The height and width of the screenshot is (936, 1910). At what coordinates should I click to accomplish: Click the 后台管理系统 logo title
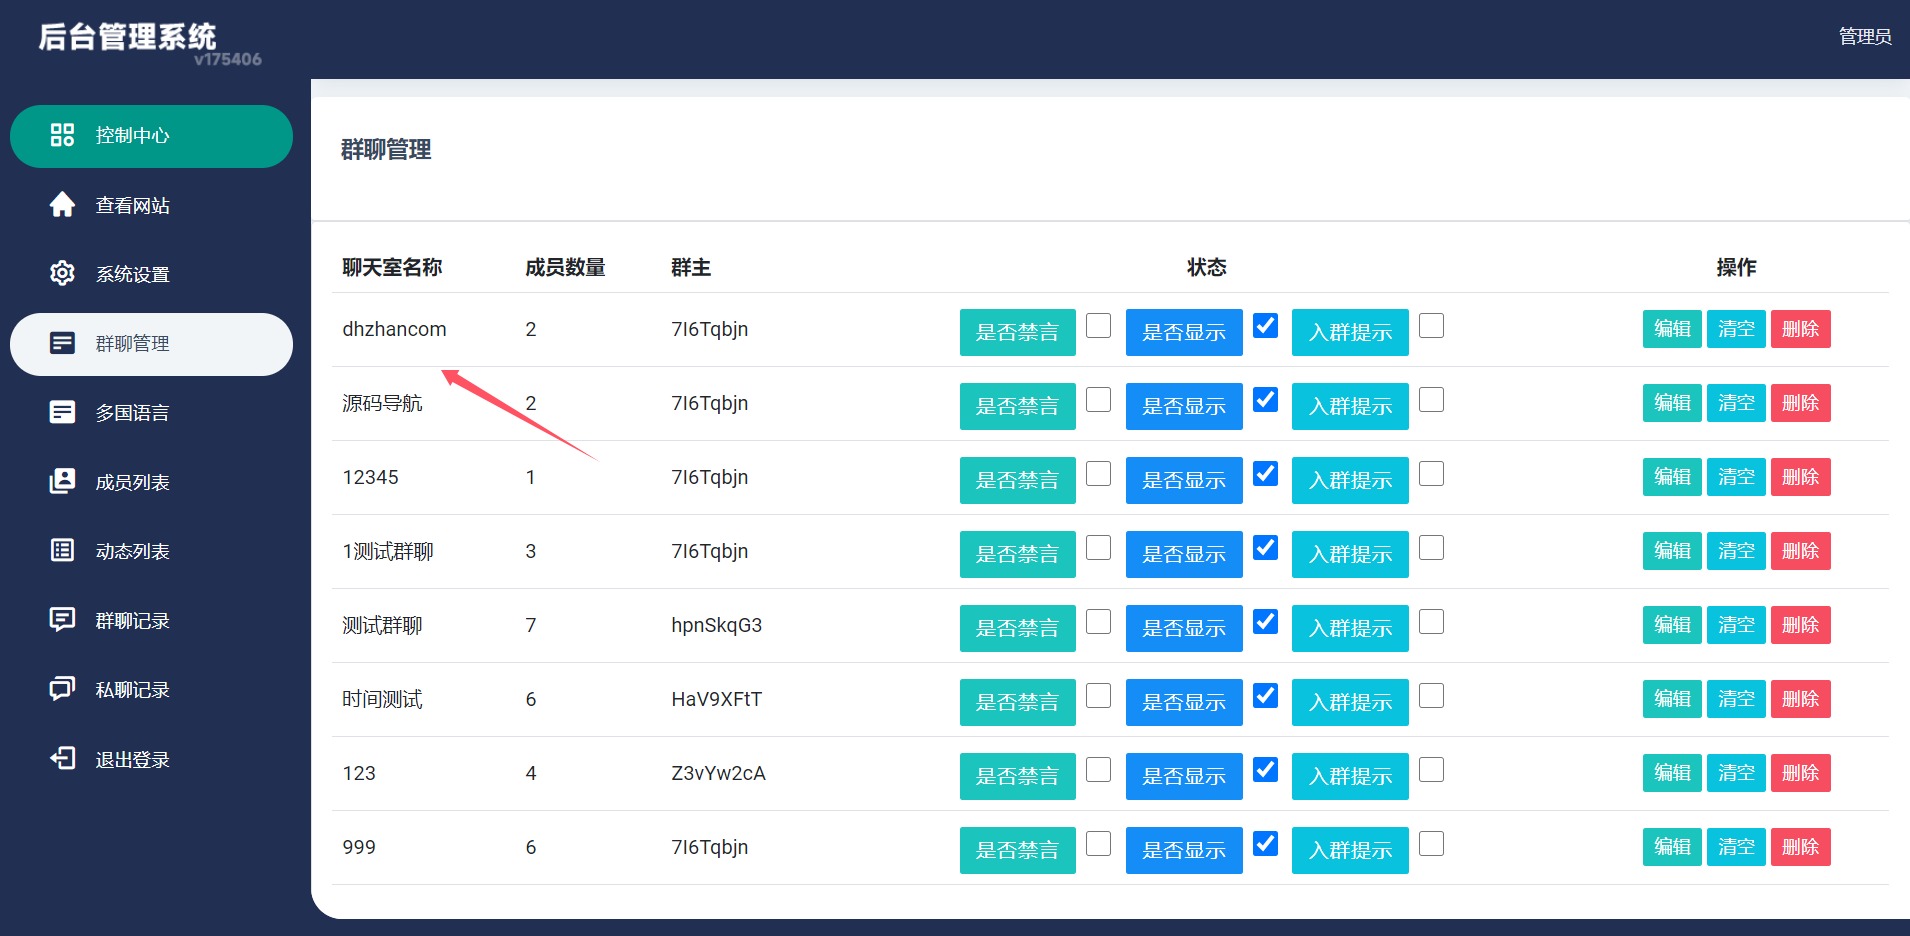[127, 37]
